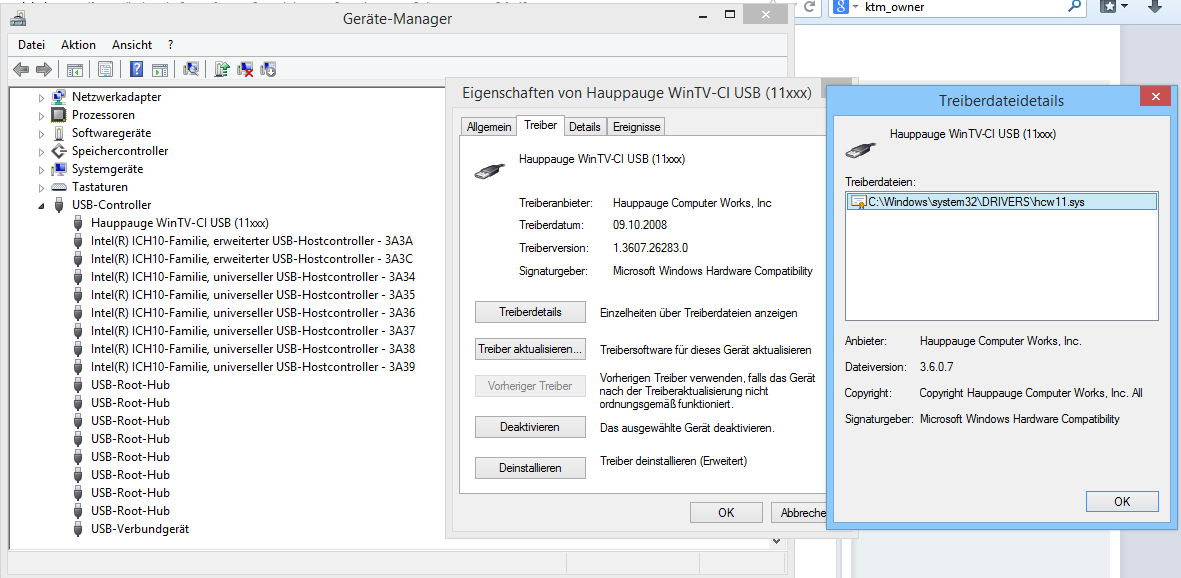Expand the Tastaturen node

(x=41, y=188)
